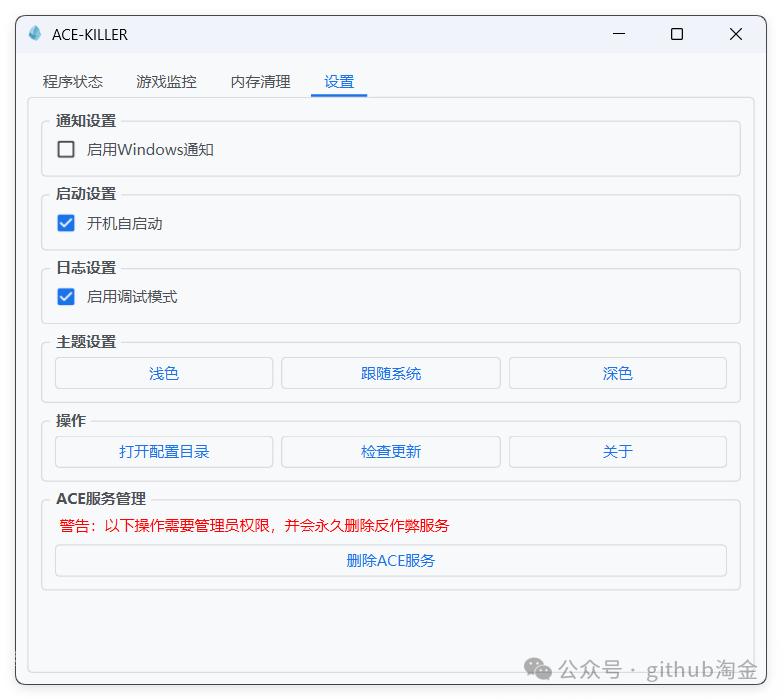Open the 关于 dialog button
Image resolution: width=782 pixels, height=700 pixels.
[x=617, y=452]
